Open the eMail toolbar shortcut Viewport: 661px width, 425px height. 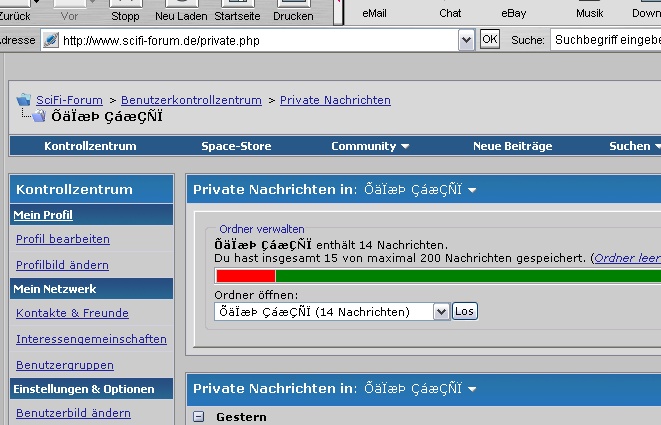point(374,13)
